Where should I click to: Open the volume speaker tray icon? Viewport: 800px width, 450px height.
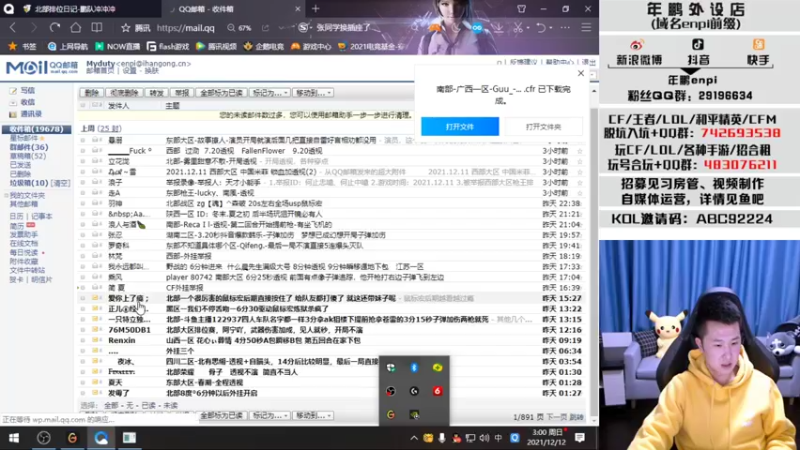click(484, 438)
